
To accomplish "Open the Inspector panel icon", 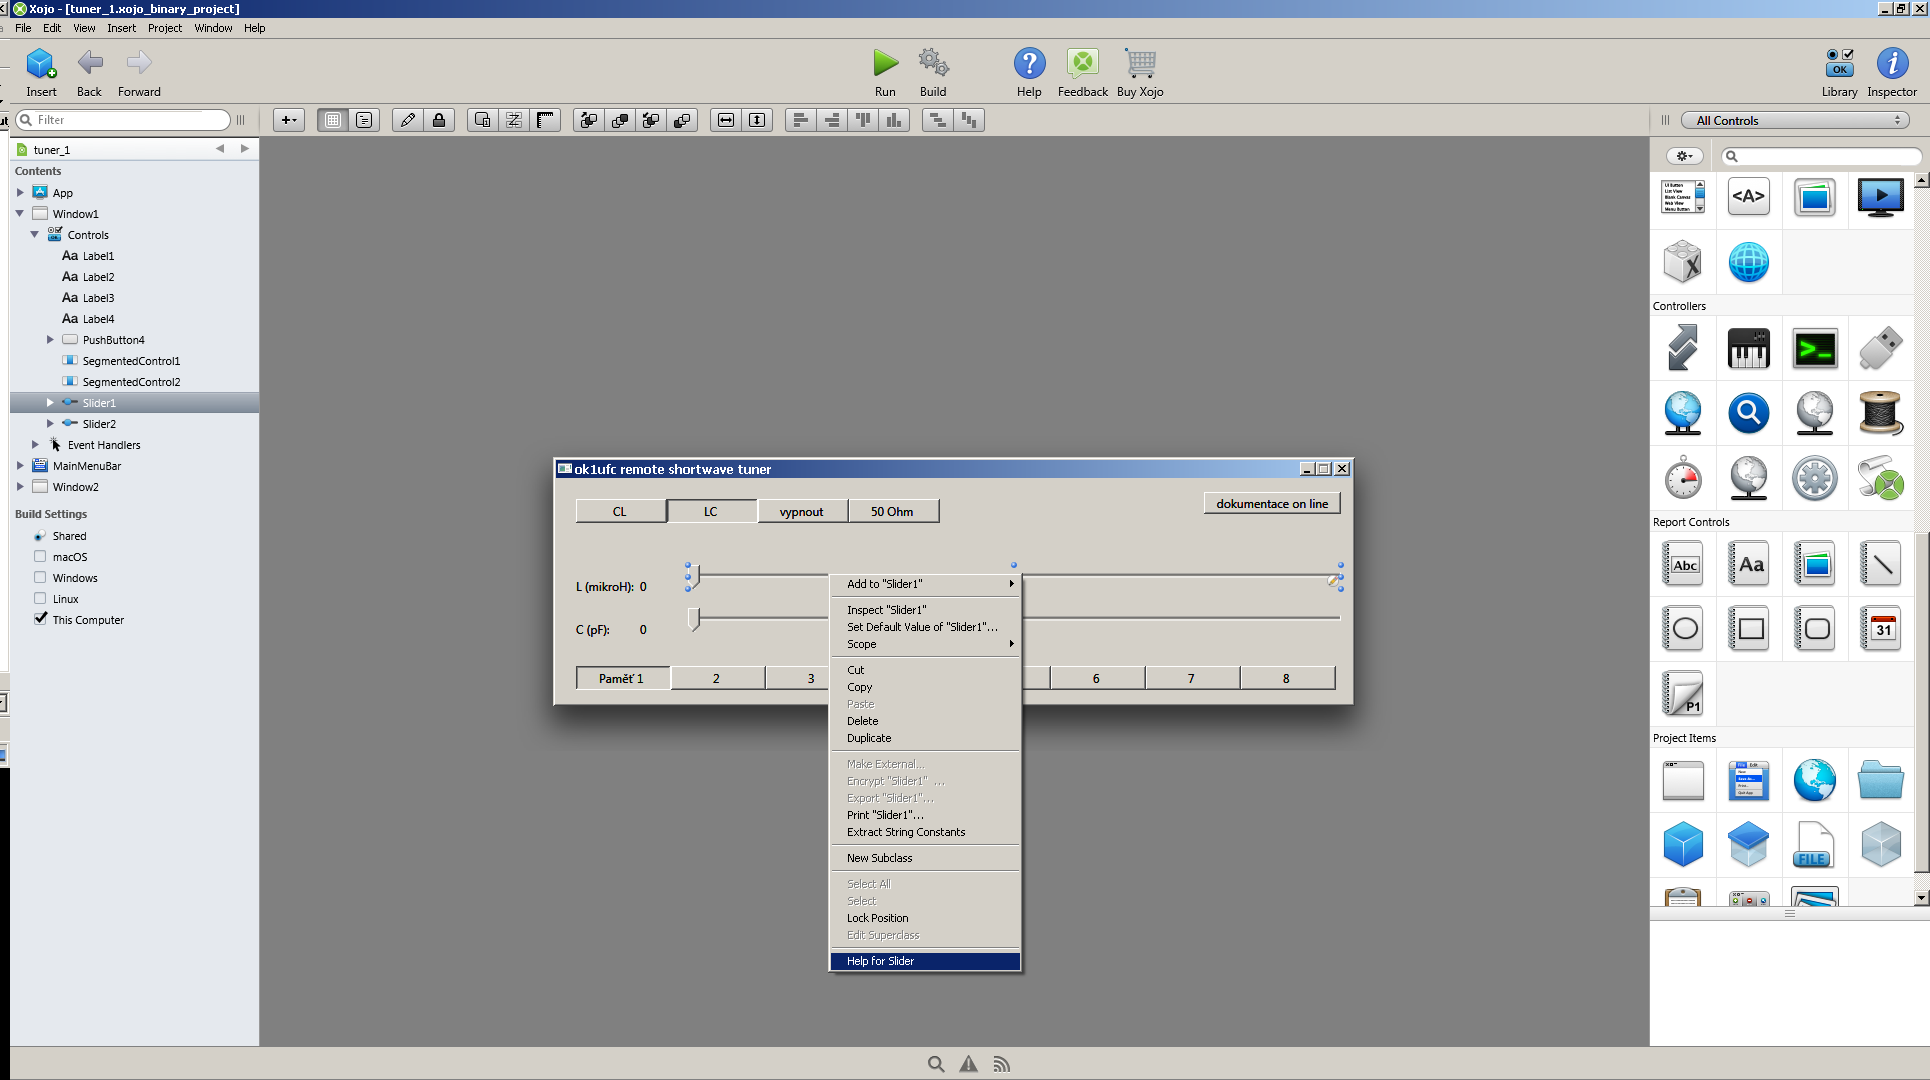I will point(1891,64).
